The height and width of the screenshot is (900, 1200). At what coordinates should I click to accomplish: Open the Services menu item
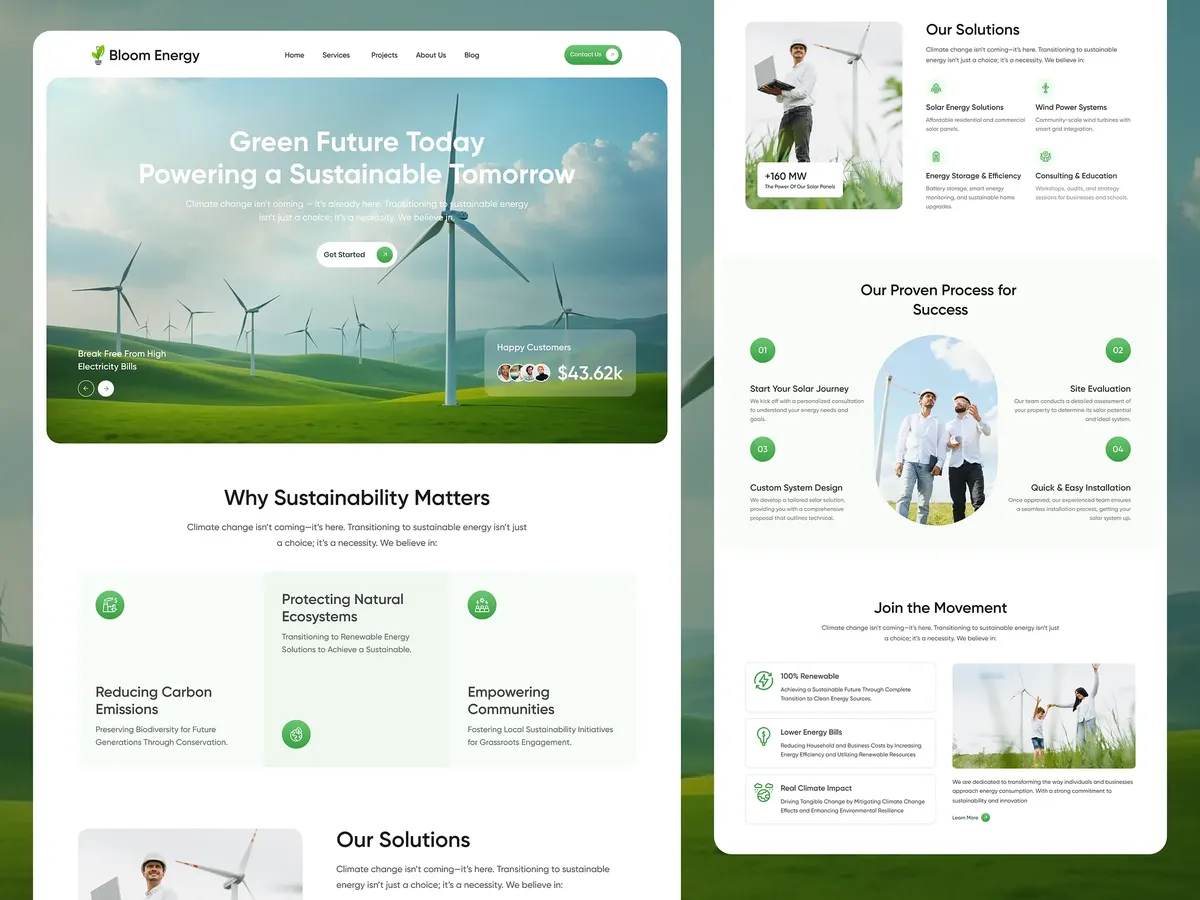tap(336, 55)
